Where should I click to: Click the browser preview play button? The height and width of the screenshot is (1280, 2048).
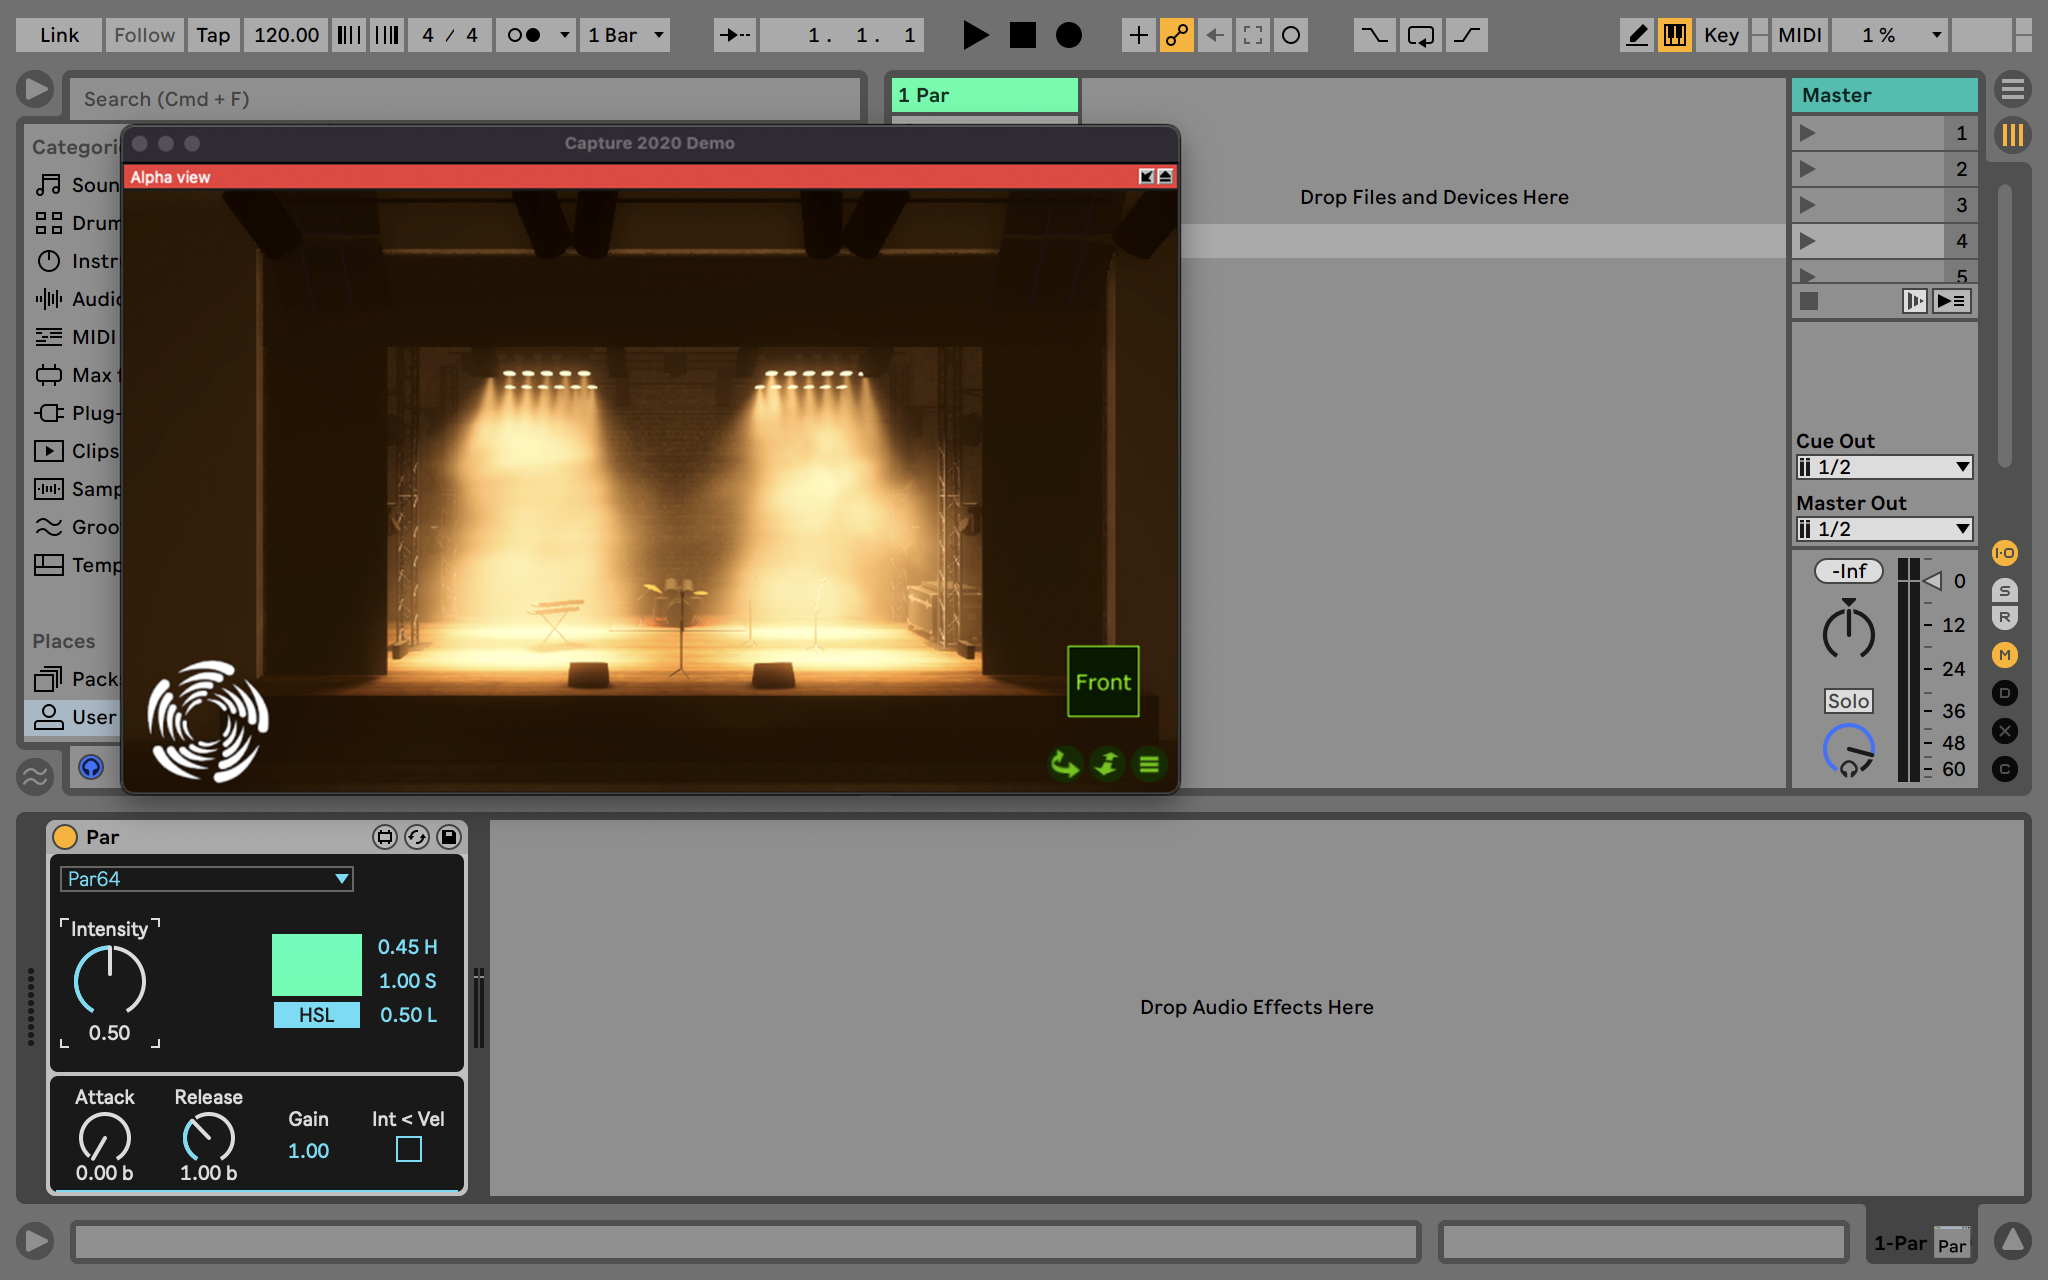click(35, 89)
